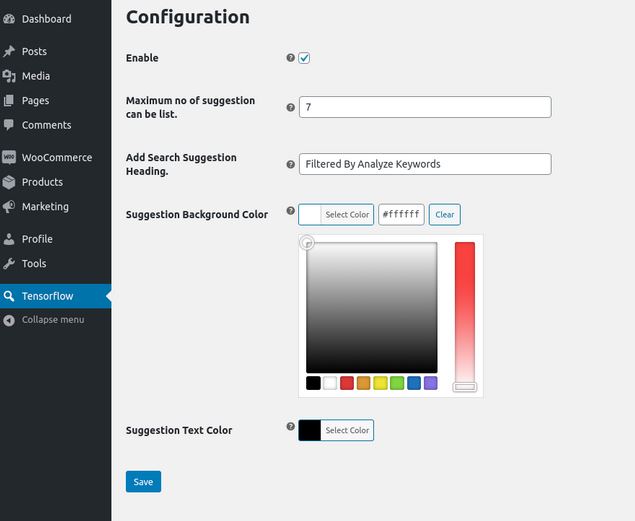Viewport: 635px width, 521px height.
Task: Collapse menu arrow in sidebar
Action: click(9, 320)
